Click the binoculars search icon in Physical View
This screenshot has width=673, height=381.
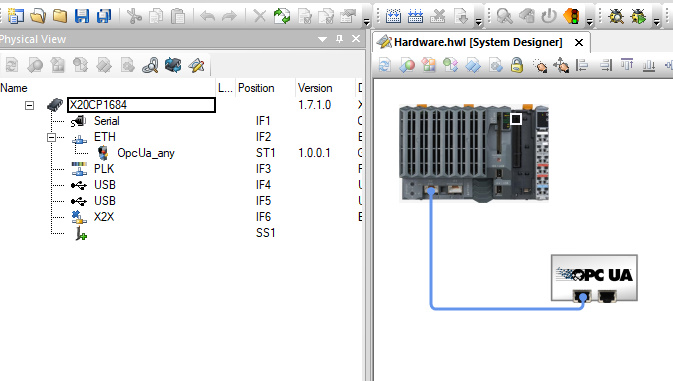tap(150, 65)
